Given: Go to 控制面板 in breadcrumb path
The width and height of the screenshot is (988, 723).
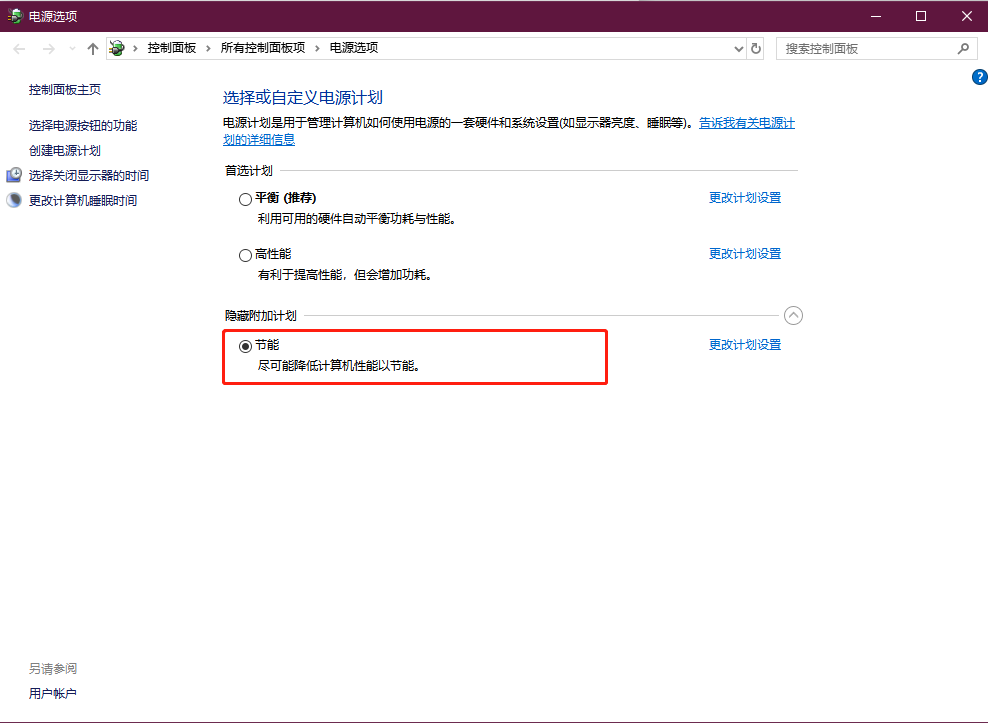Looking at the screenshot, I should (171, 48).
